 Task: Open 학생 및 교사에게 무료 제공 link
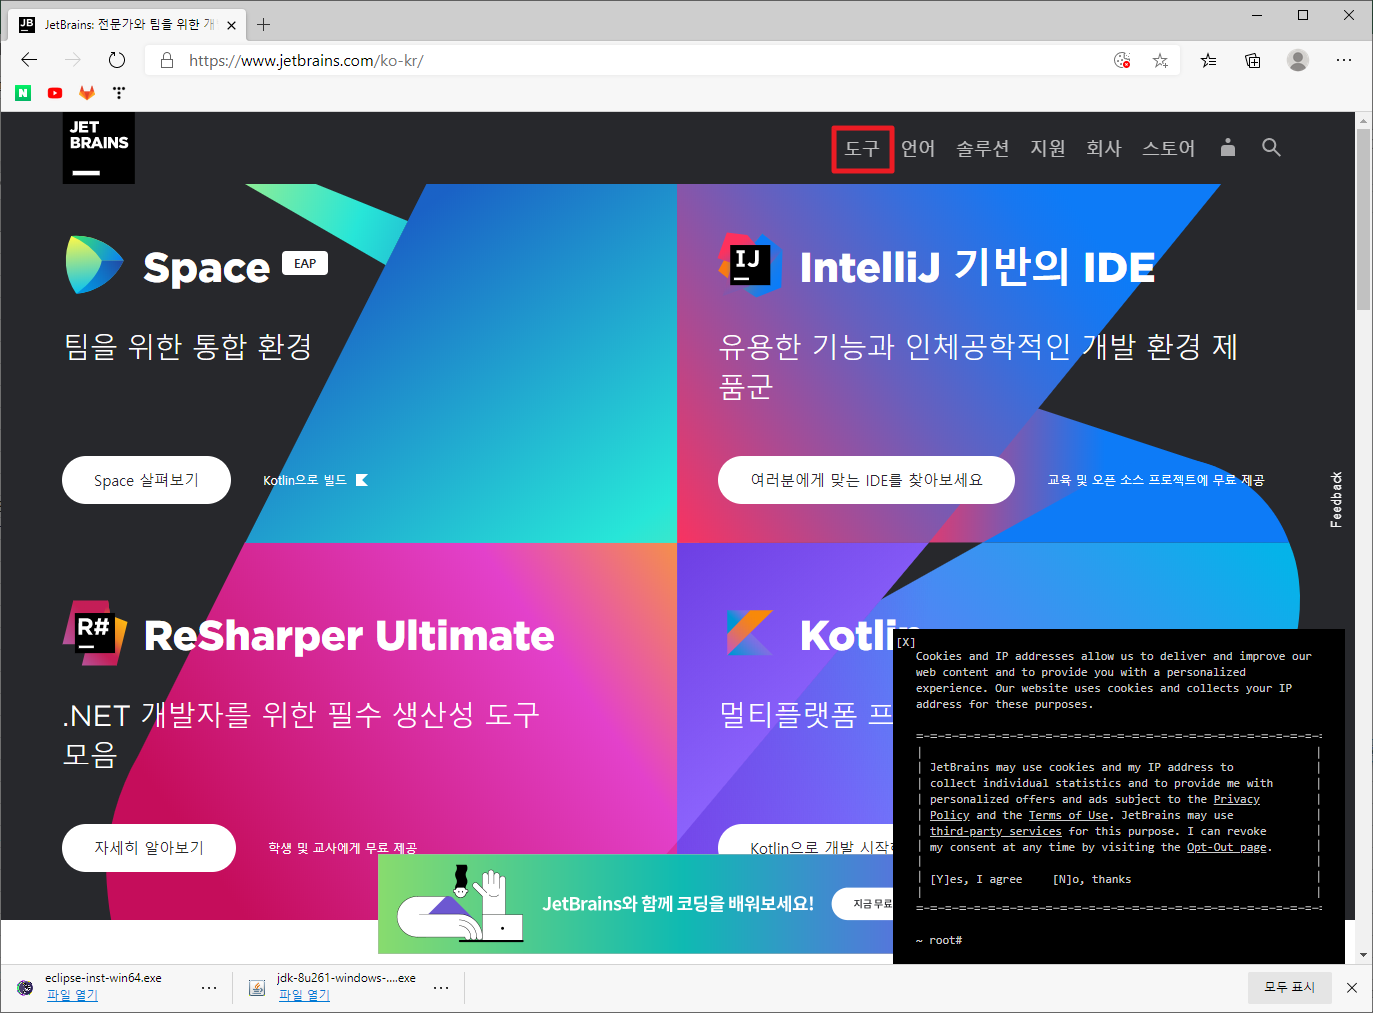coord(342,848)
